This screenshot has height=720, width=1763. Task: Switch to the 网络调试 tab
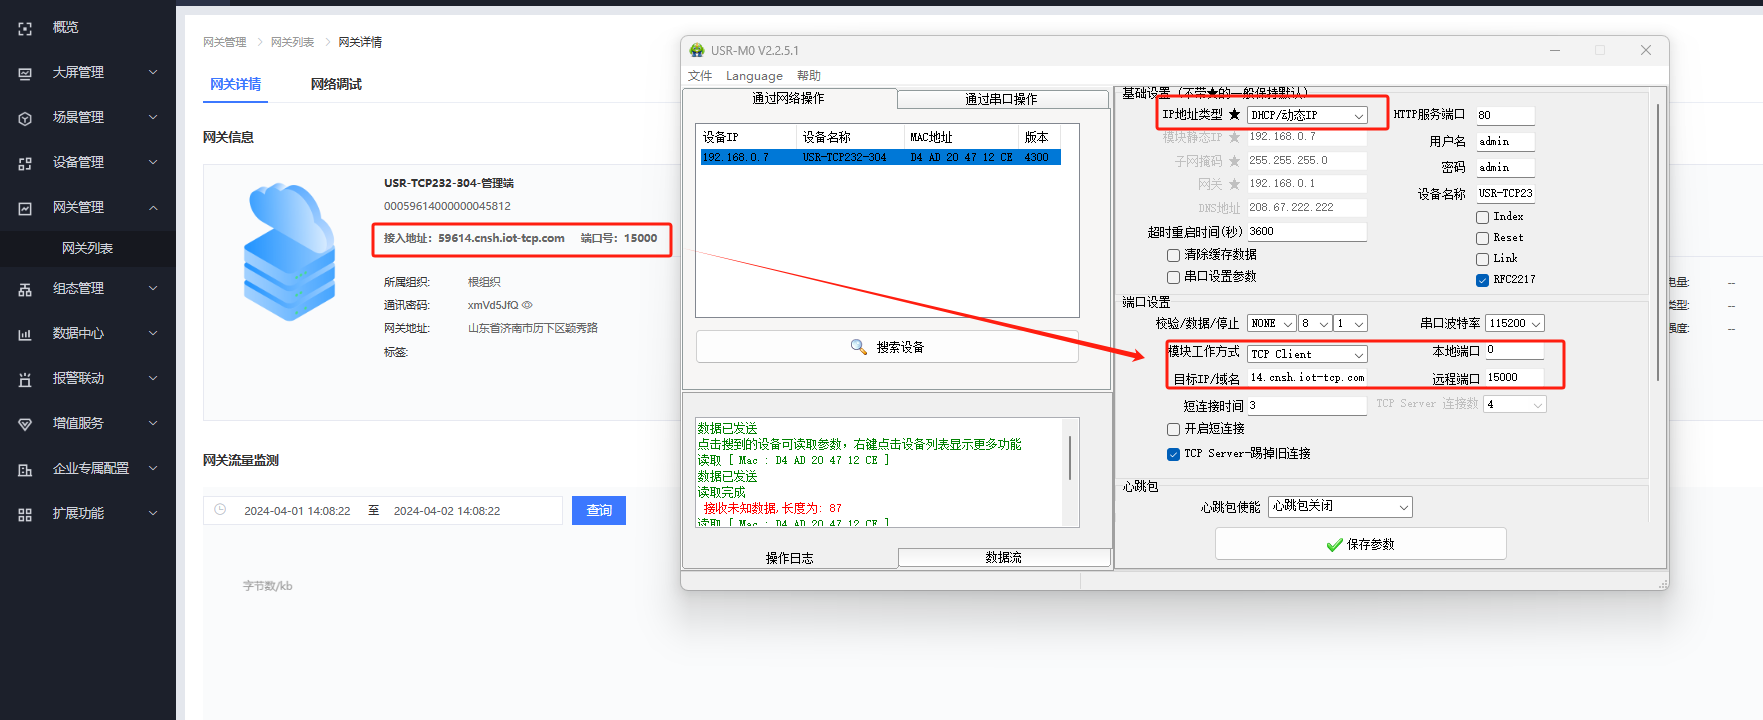(x=336, y=84)
